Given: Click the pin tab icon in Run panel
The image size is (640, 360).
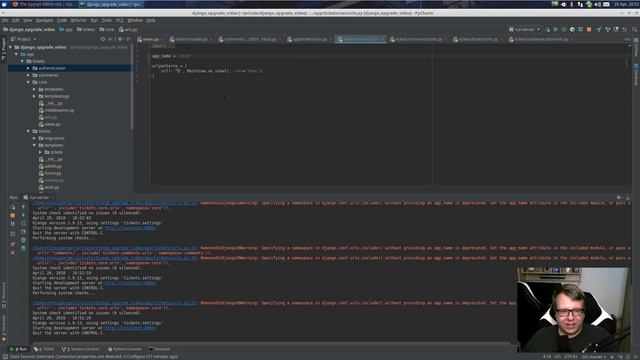Looking at the screenshot, I should click(x=13, y=244).
